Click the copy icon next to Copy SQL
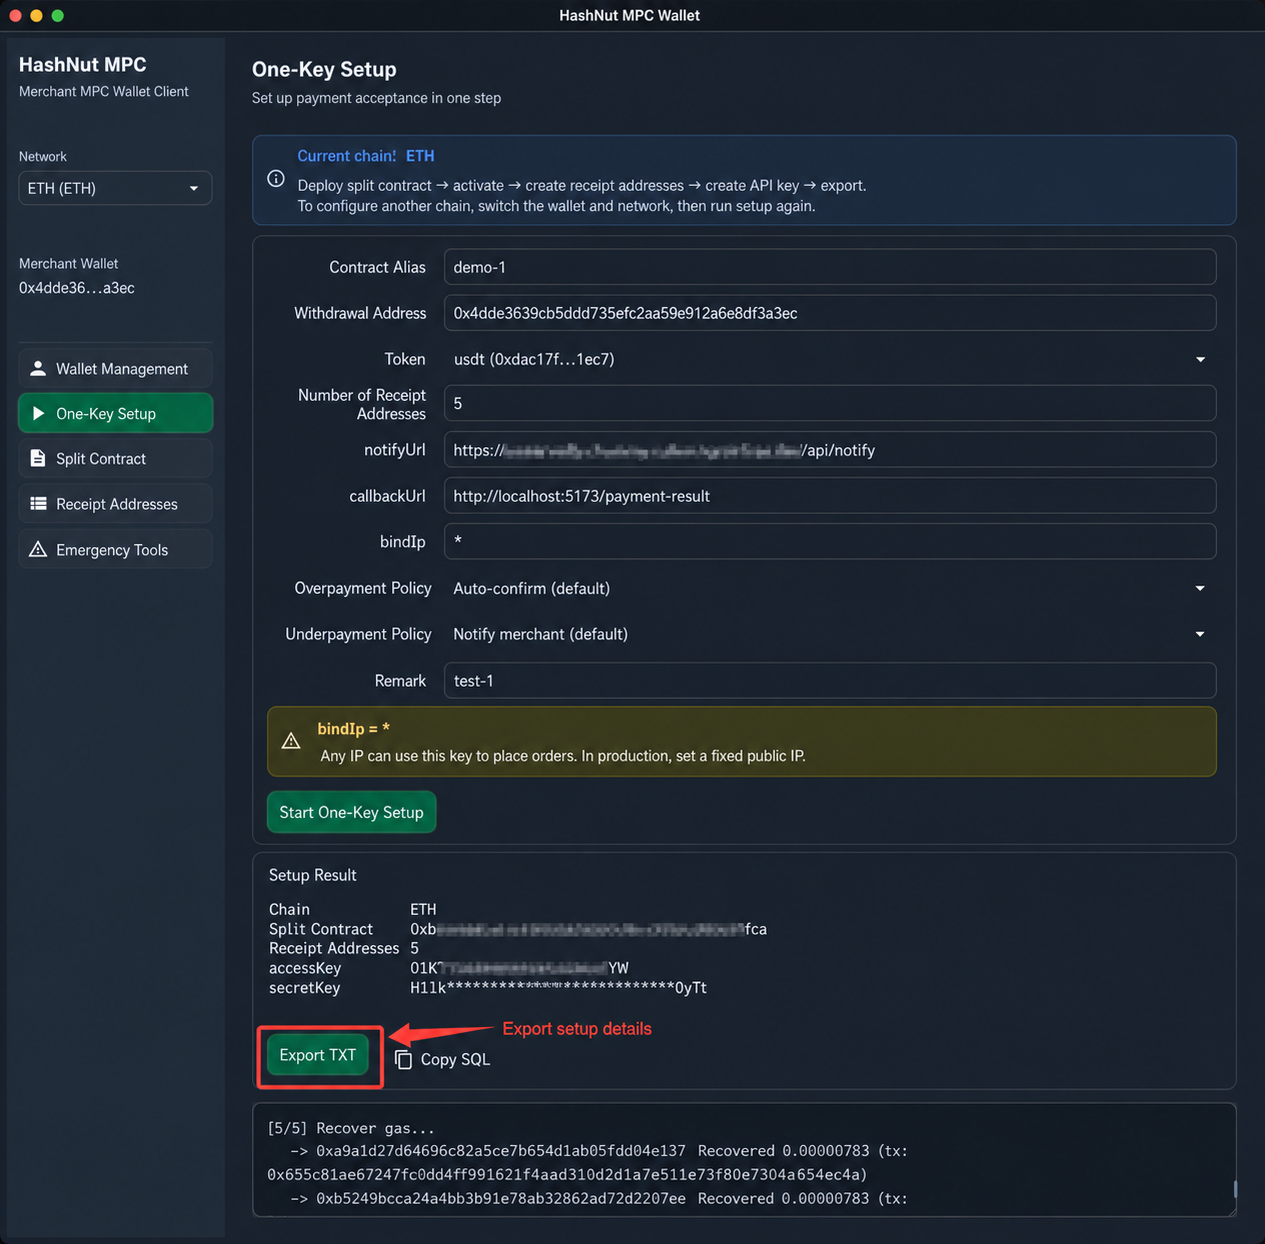 [403, 1059]
